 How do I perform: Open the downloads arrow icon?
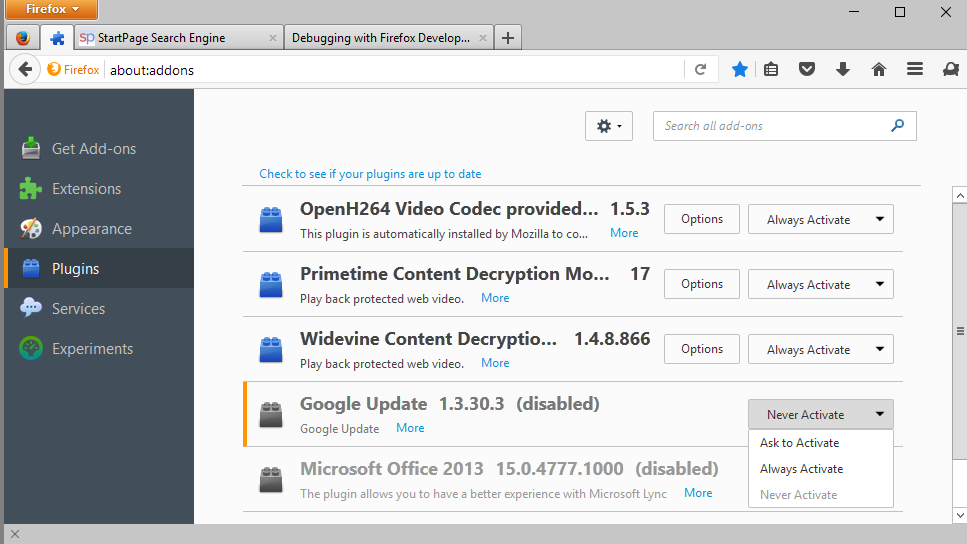[843, 69]
